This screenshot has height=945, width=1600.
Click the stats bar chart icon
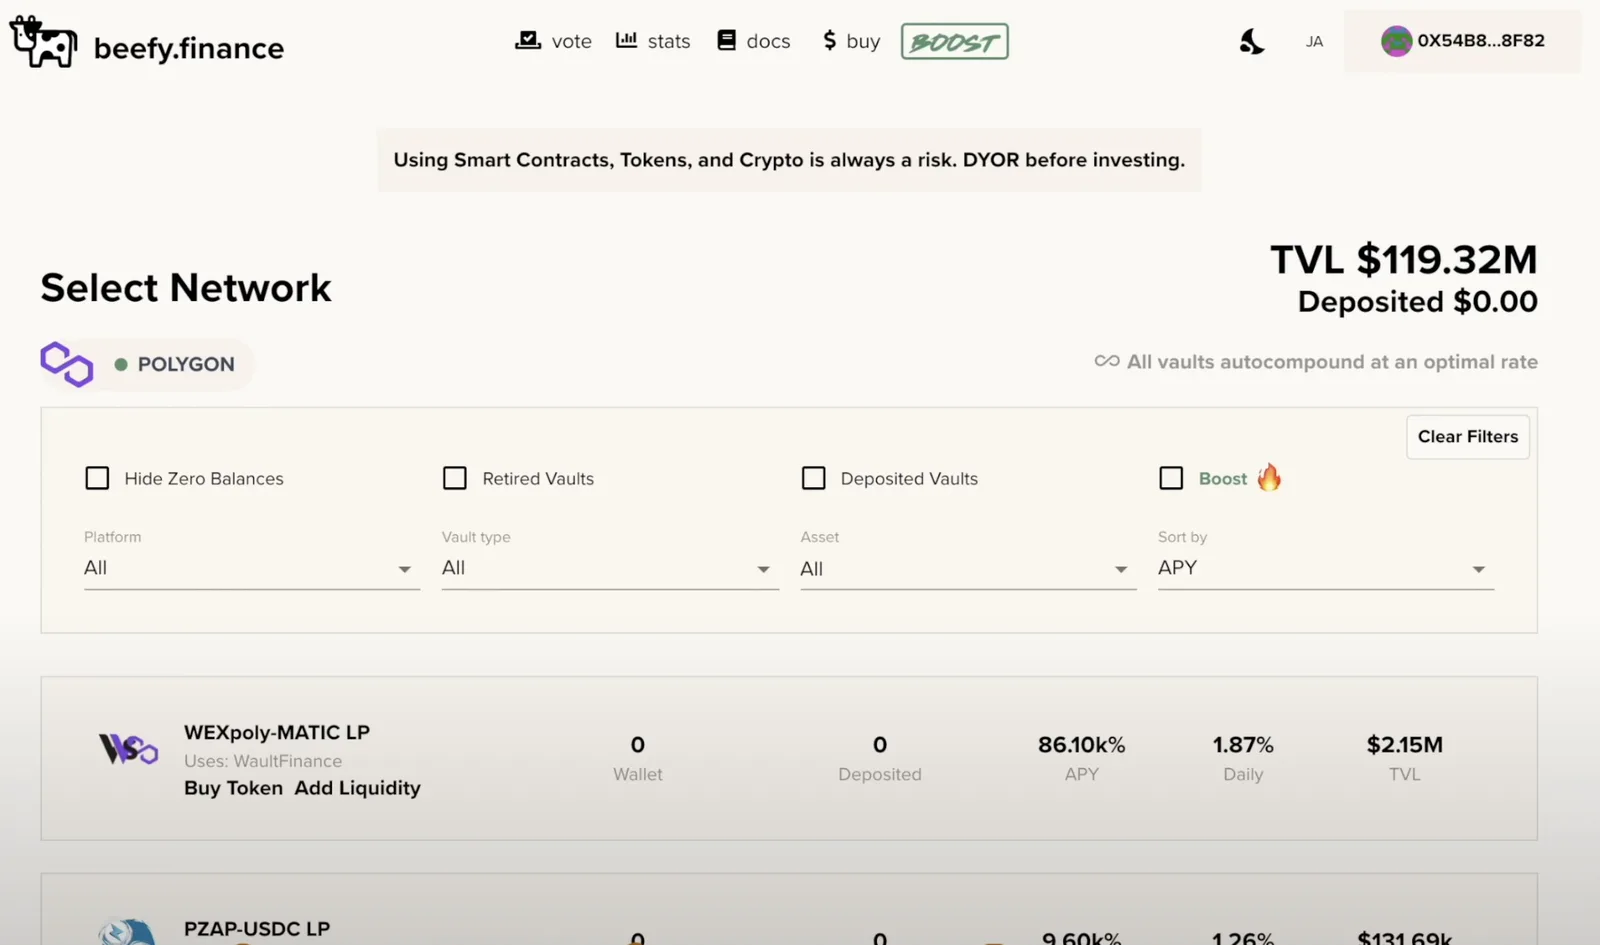point(626,40)
